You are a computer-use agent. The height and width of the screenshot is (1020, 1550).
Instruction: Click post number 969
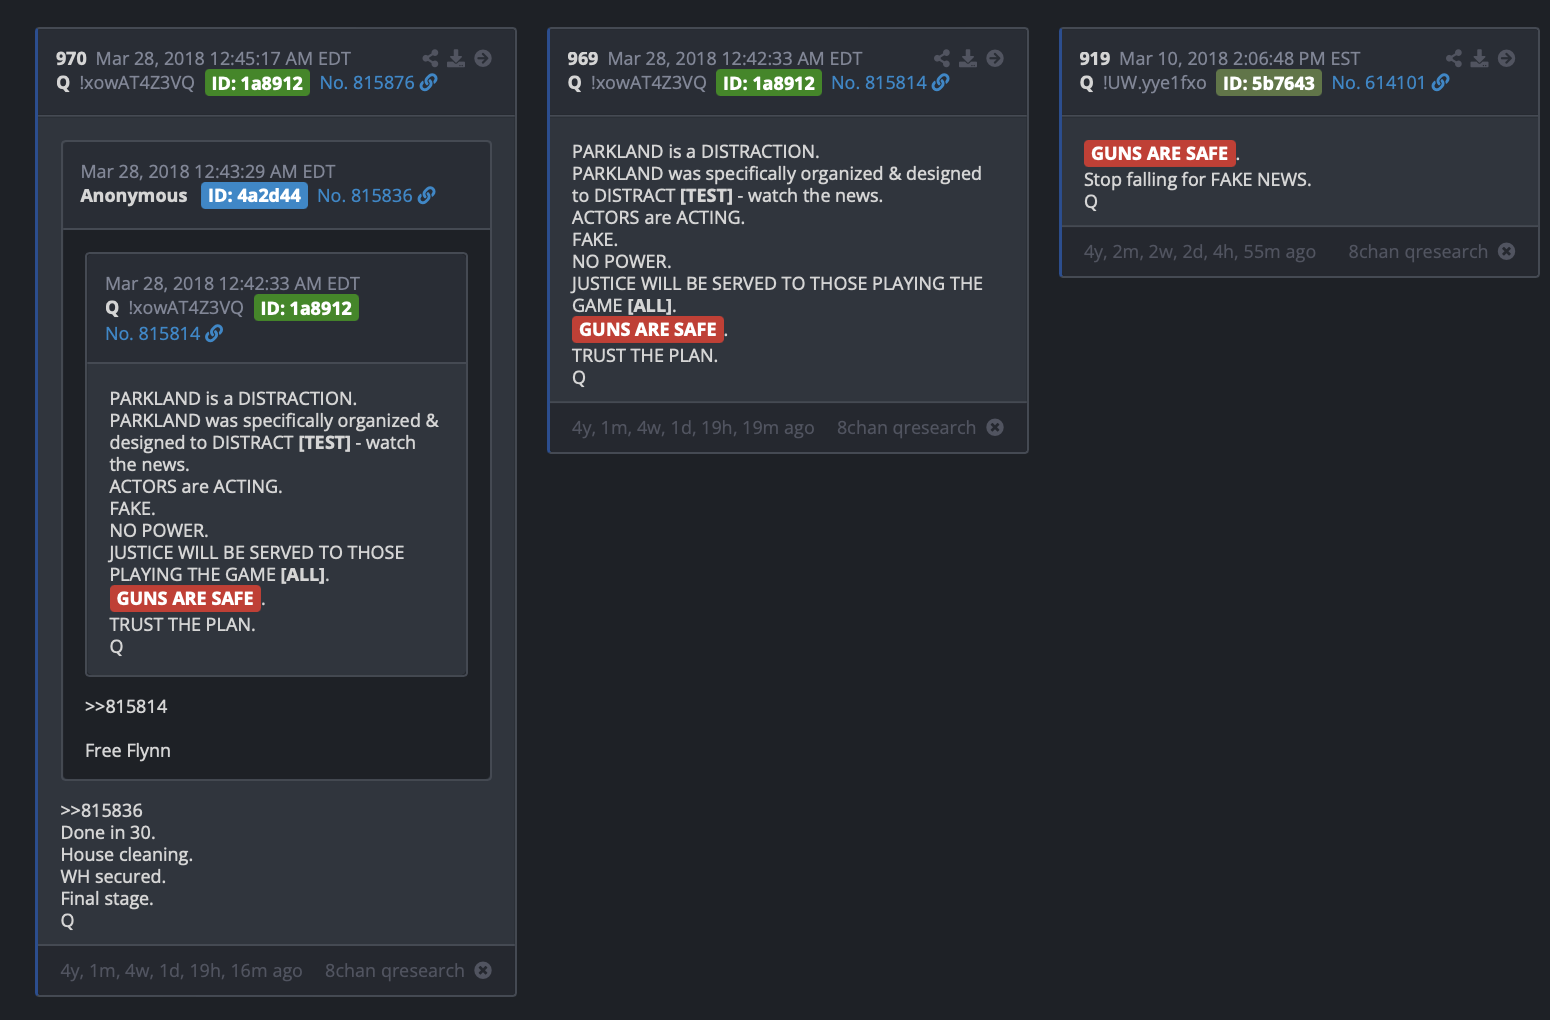(x=583, y=59)
